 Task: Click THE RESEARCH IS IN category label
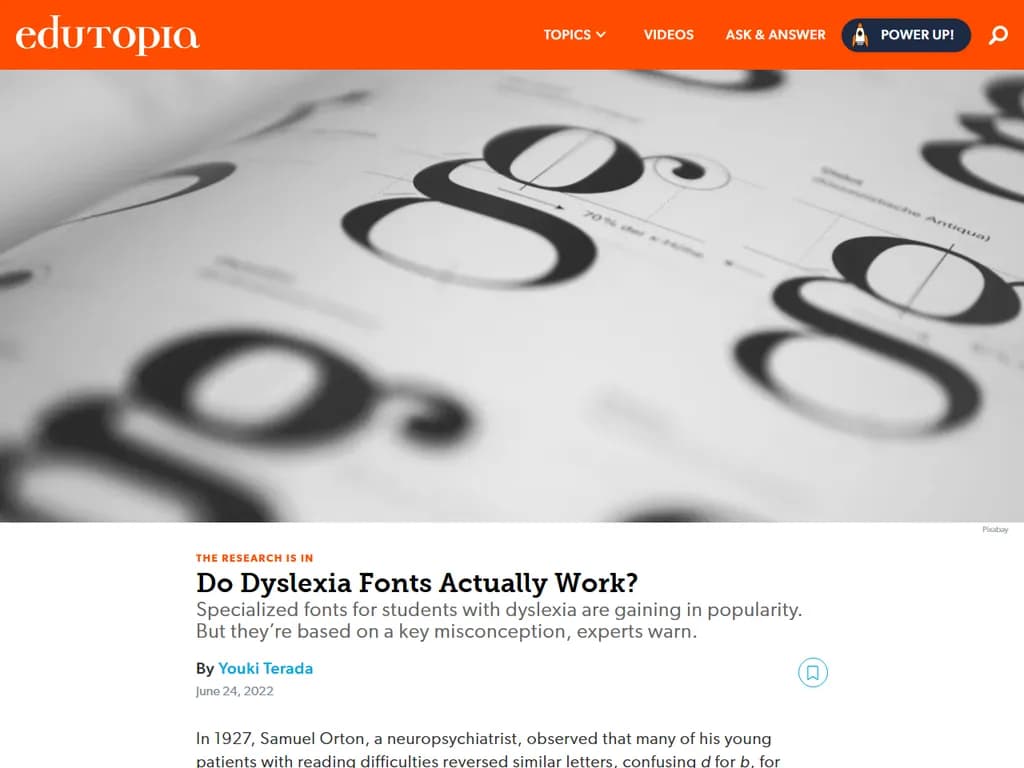tap(255, 558)
